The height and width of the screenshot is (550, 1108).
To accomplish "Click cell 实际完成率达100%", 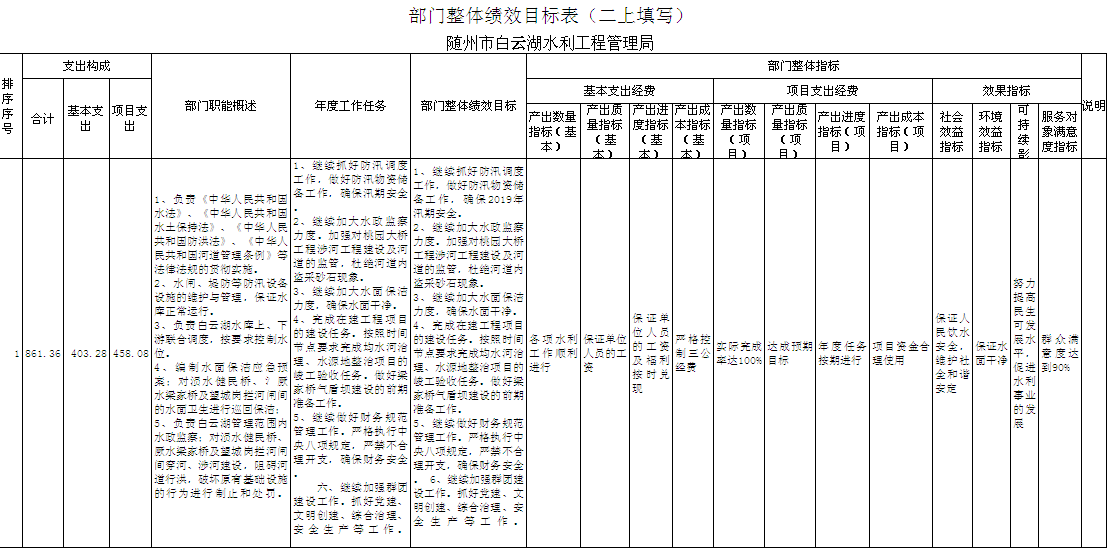I will [738, 353].
